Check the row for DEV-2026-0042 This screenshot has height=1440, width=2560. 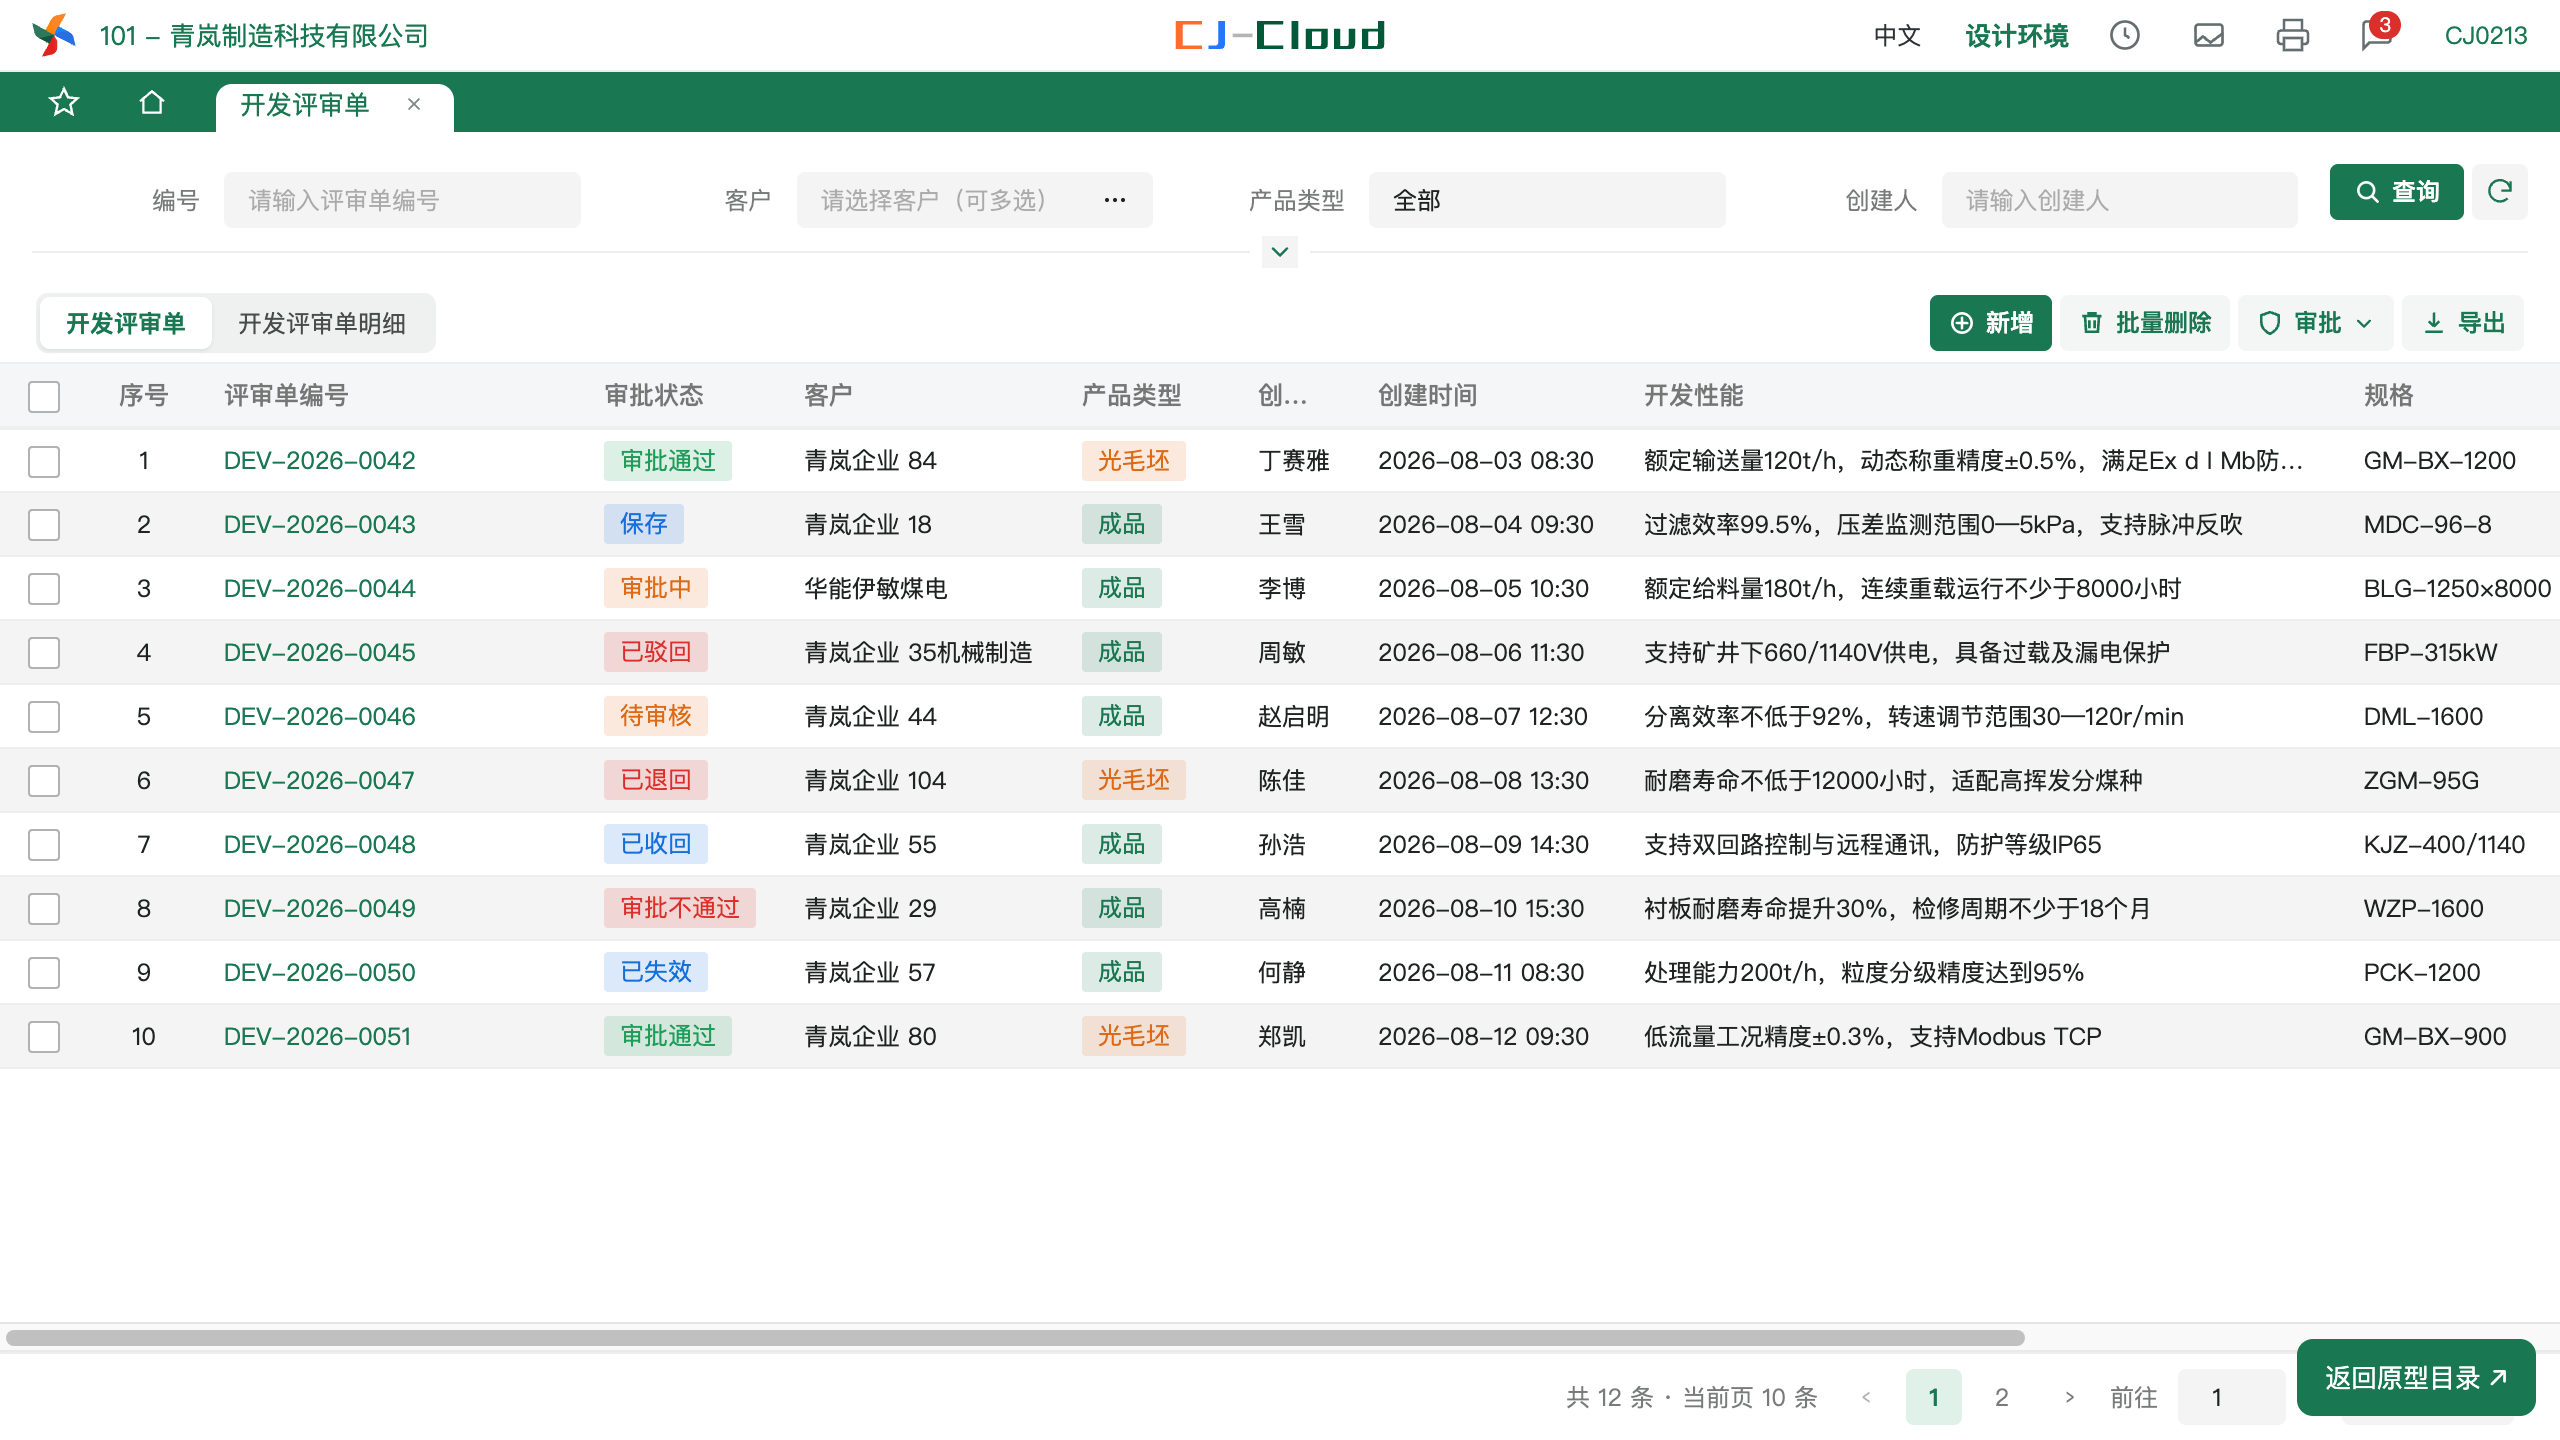click(x=44, y=461)
